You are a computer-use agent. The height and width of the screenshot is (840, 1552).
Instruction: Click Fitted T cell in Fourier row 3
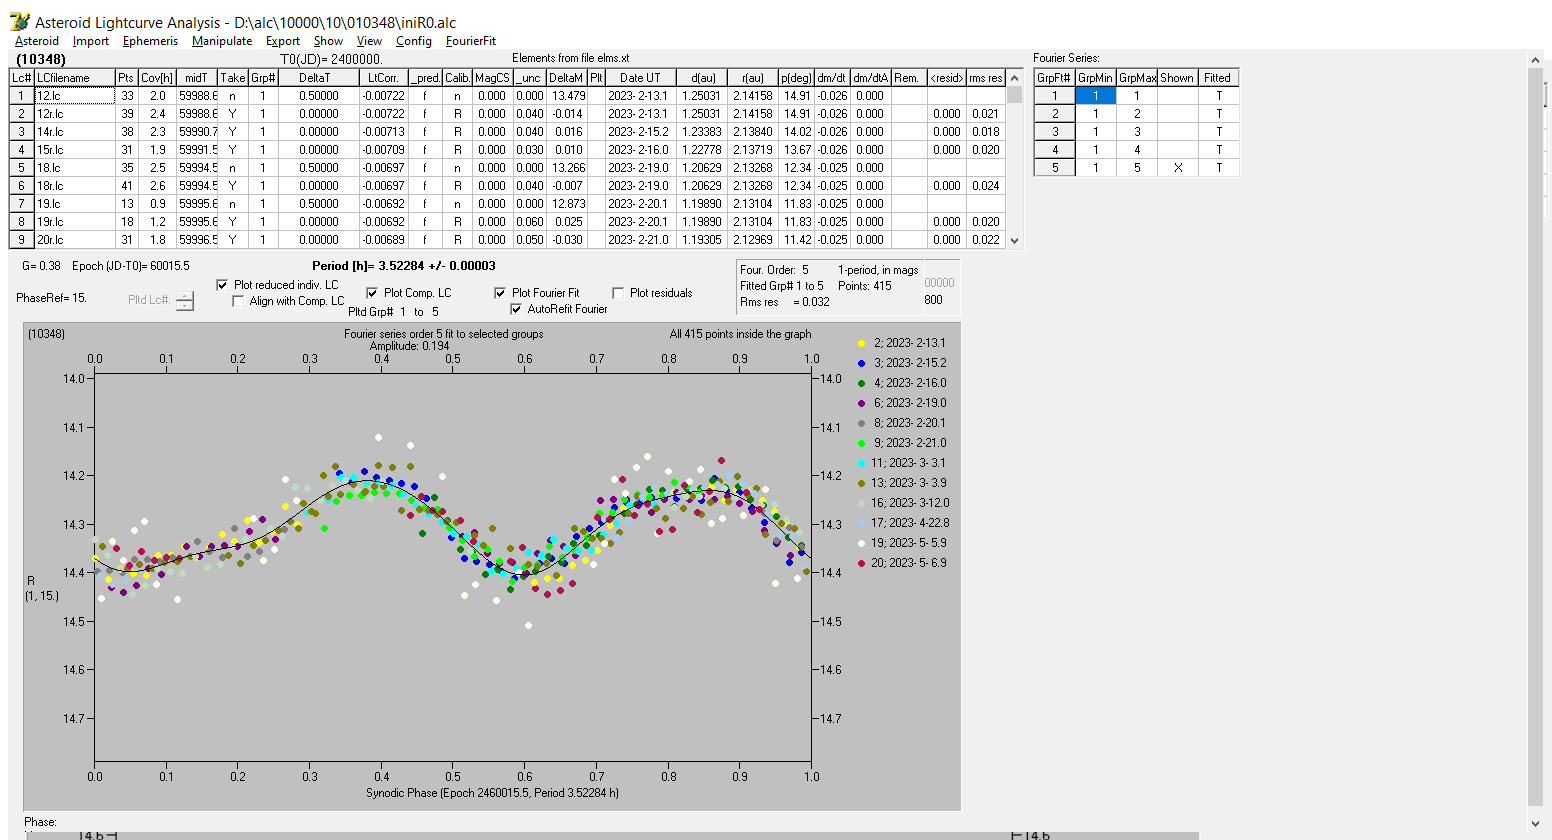click(1219, 132)
